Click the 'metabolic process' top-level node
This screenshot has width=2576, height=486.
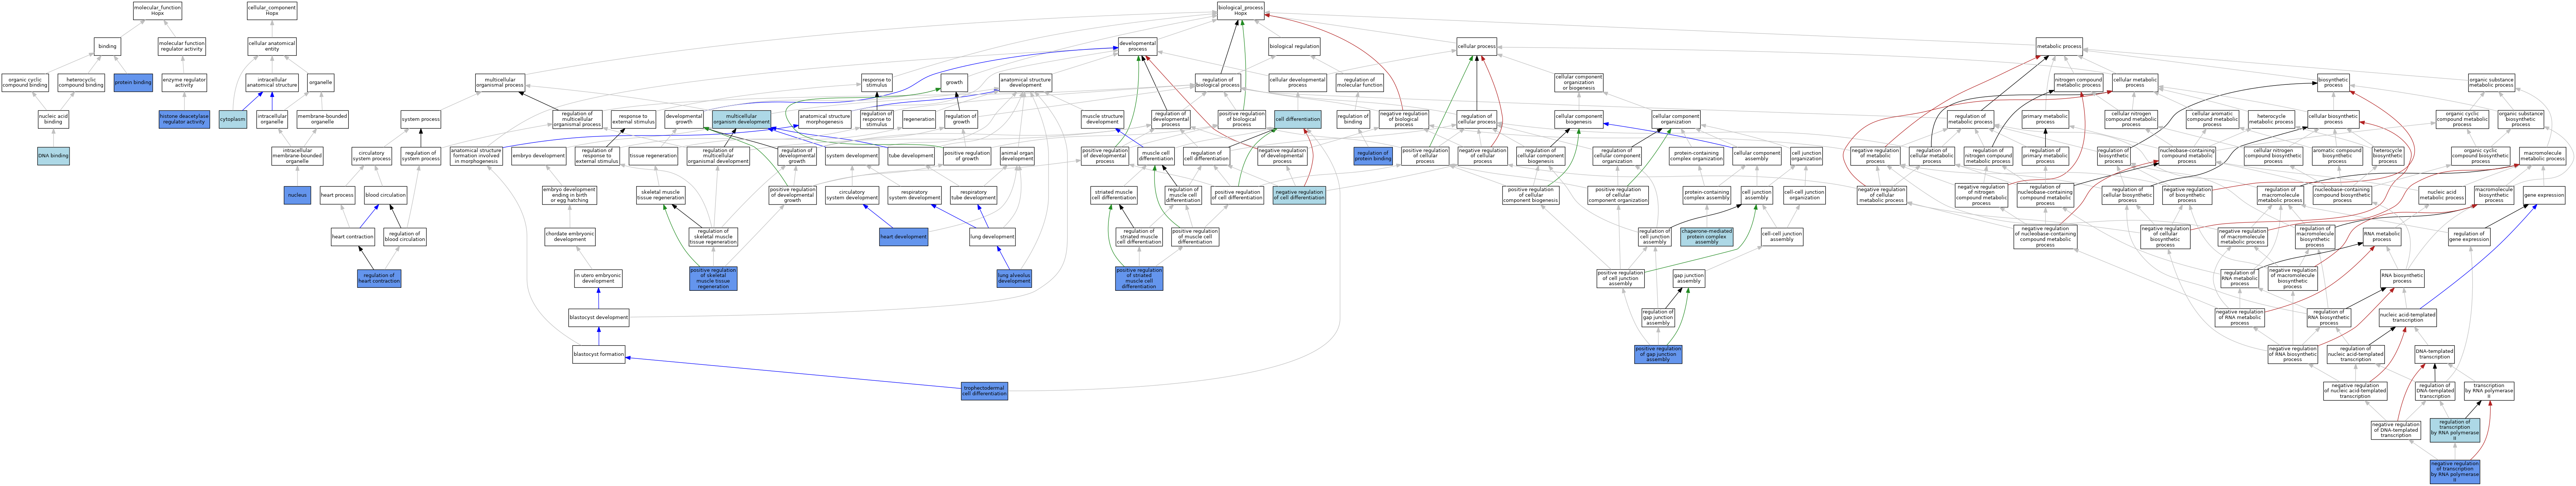click(x=2059, y=46)
